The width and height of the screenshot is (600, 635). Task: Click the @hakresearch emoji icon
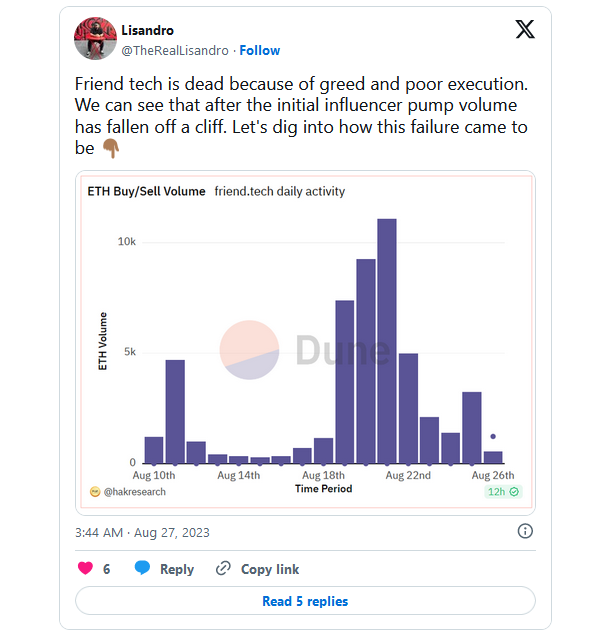95,492
